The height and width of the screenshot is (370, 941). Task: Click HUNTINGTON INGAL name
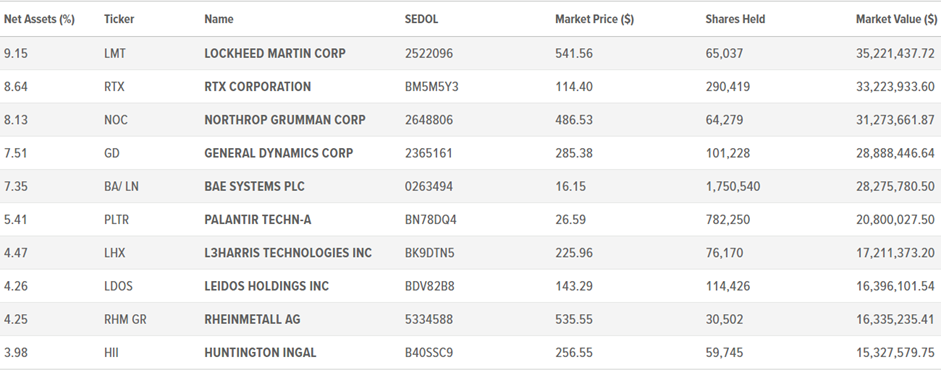(260, 353)
